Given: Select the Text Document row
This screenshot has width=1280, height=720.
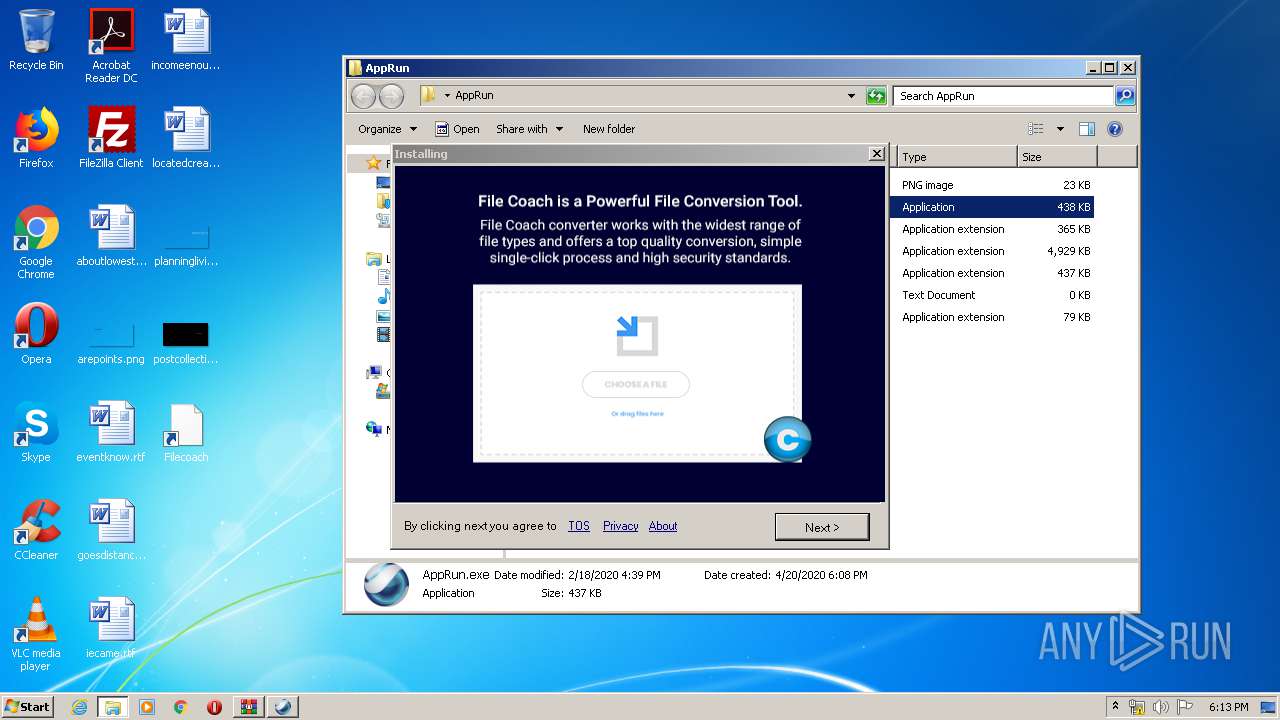Looking at the screenshot, I should click(x=992, y=295).
